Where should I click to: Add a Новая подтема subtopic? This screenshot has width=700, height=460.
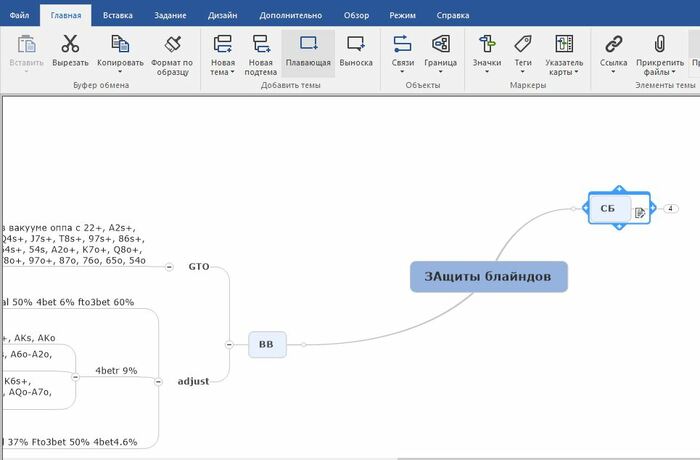tap(261, 44)
